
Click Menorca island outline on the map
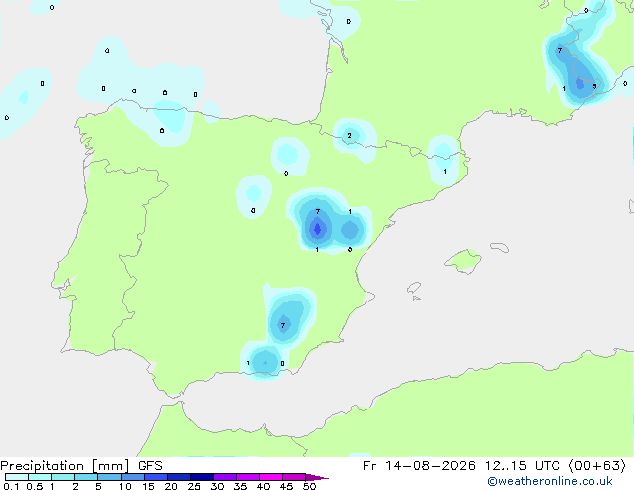[500, 247]
